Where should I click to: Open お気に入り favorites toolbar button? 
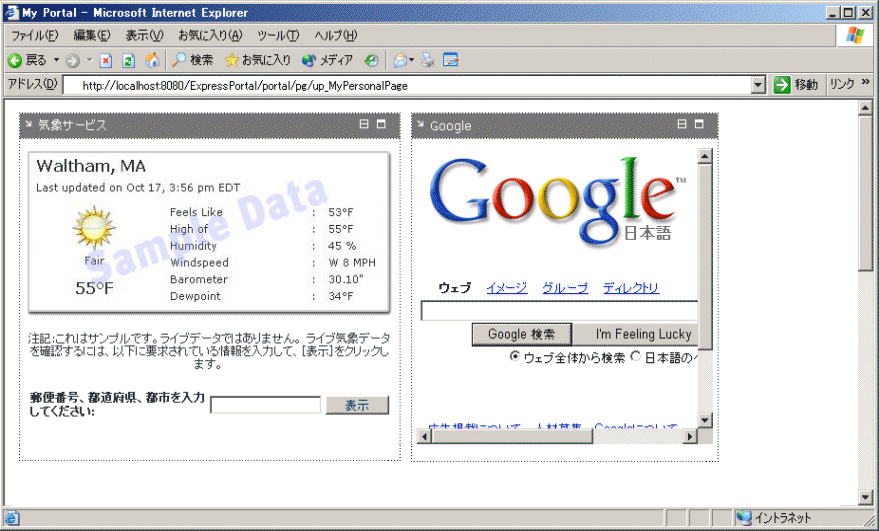pyautogui.click(x=258, y=60)
